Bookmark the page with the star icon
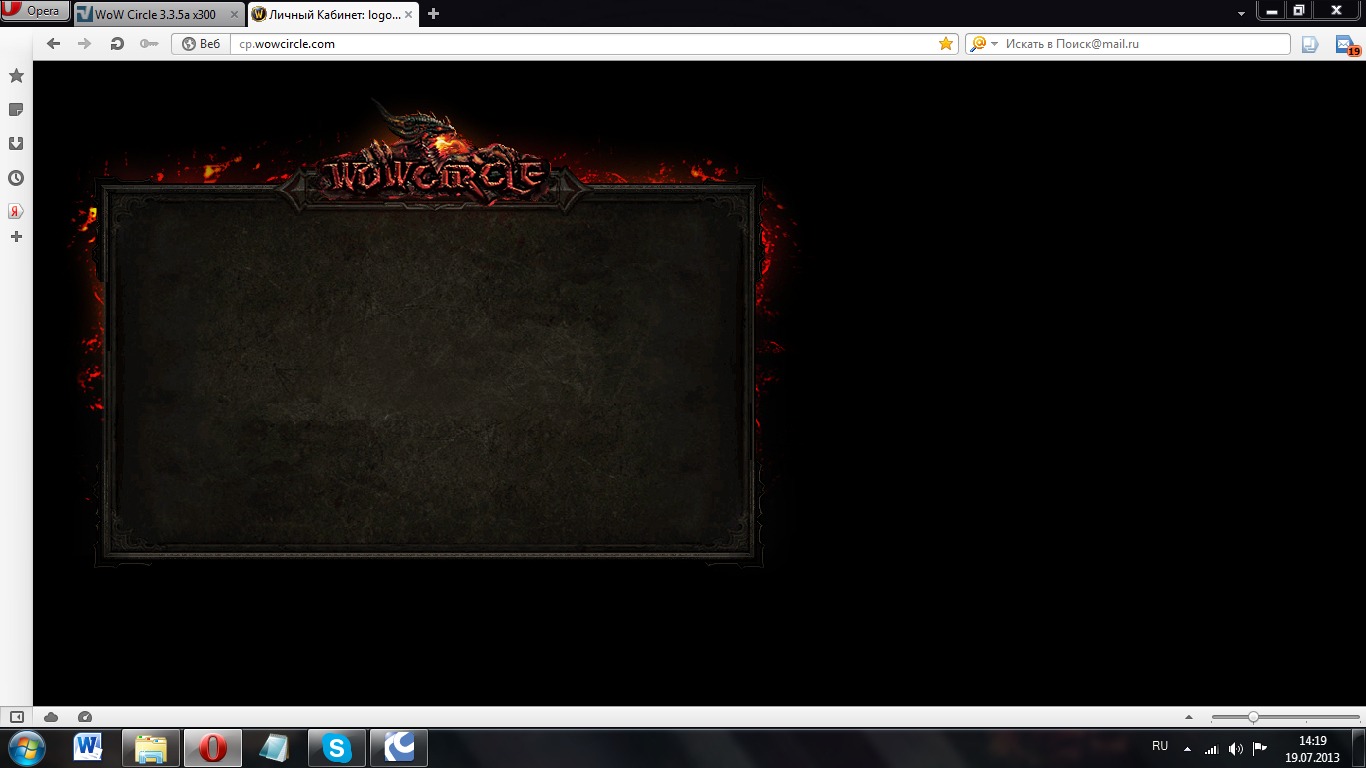This screenshot has height=768, width=1366. pyautogui.click(x=946, y=44)
